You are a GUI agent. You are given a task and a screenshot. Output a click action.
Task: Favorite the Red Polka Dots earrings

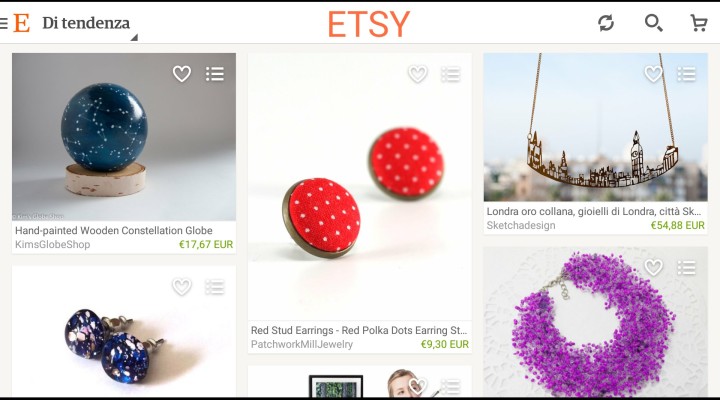417,73
